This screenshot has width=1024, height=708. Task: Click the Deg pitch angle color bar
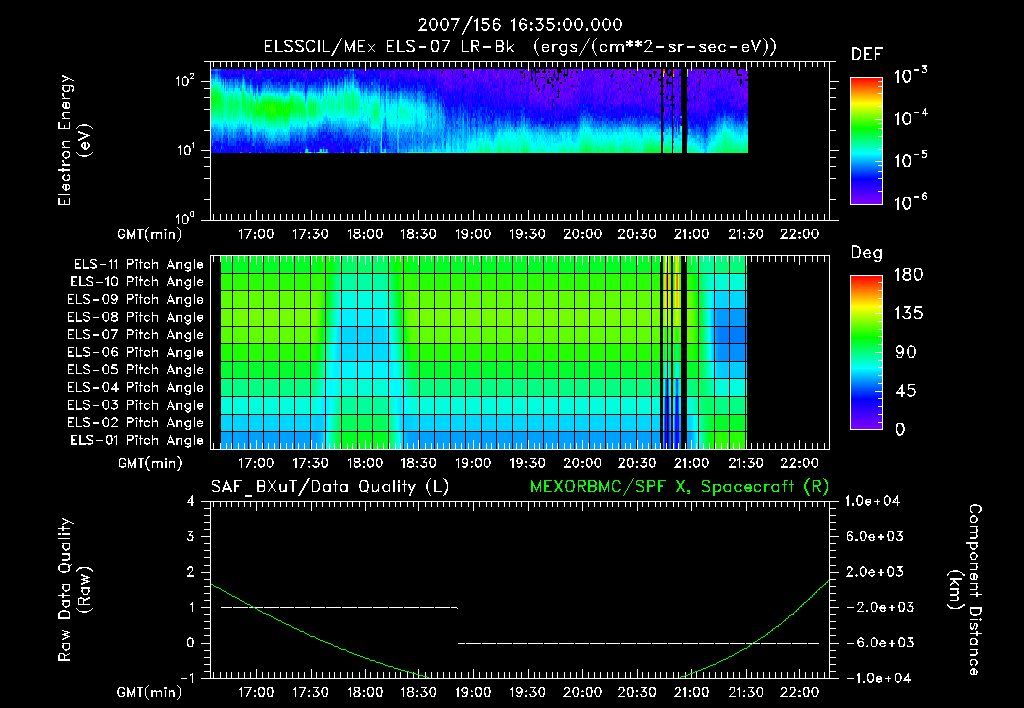click(x=866, y=352)
